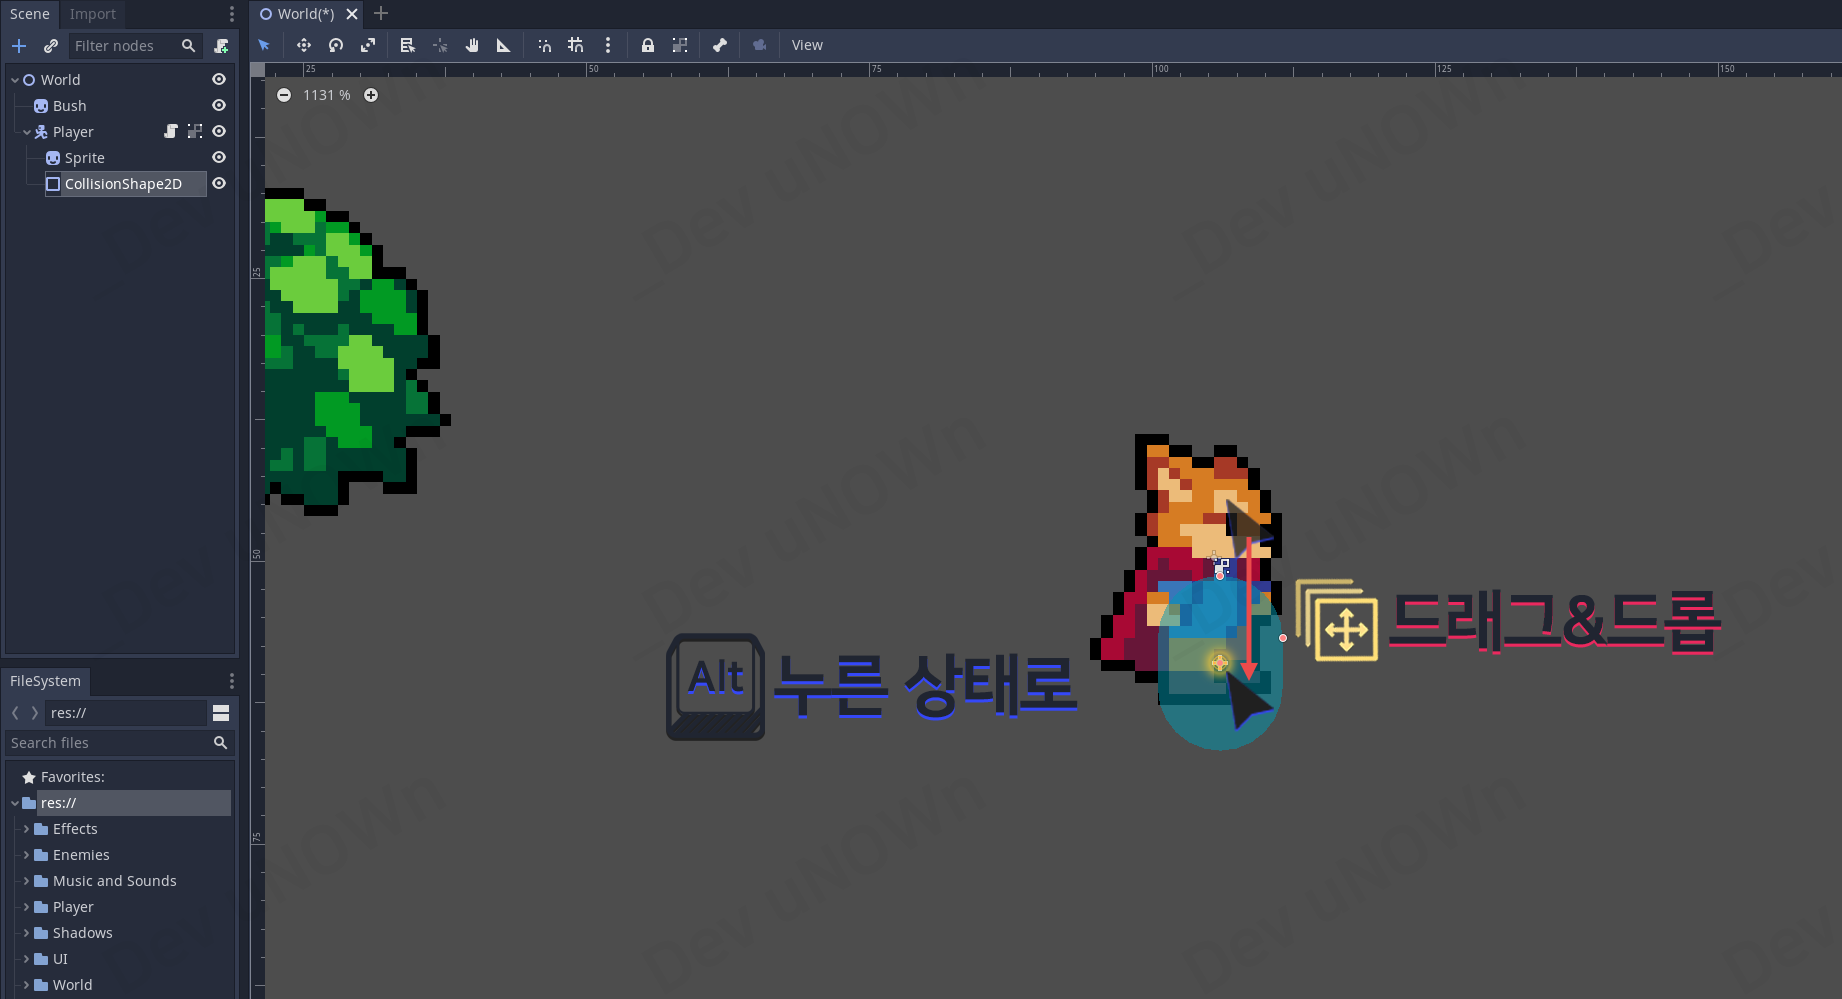Viewport: 1842px width, 999px height.
Task: Toggle visibility of Sprite node
Action: [x=219, y=158]
